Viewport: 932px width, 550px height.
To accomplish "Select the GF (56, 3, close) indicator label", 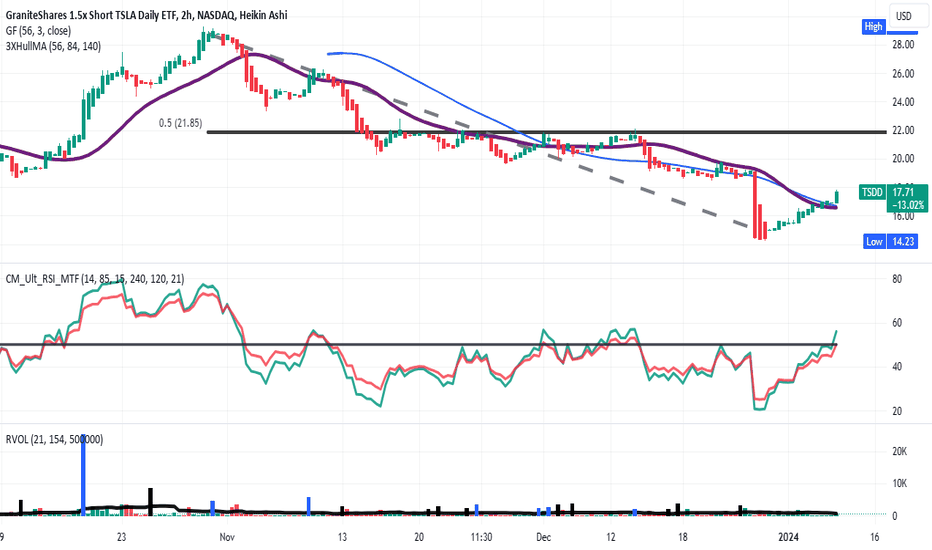I will (x=39, y=31).
